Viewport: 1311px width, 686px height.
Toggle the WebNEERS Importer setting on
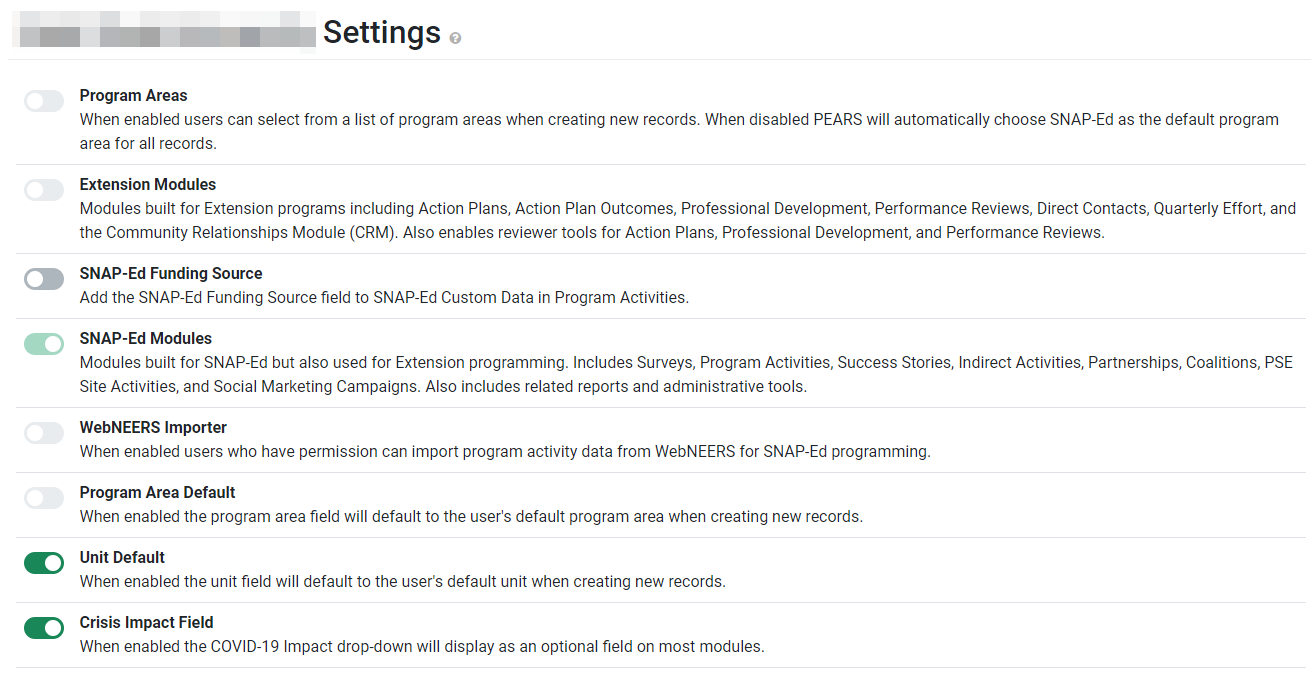point(43,432)
